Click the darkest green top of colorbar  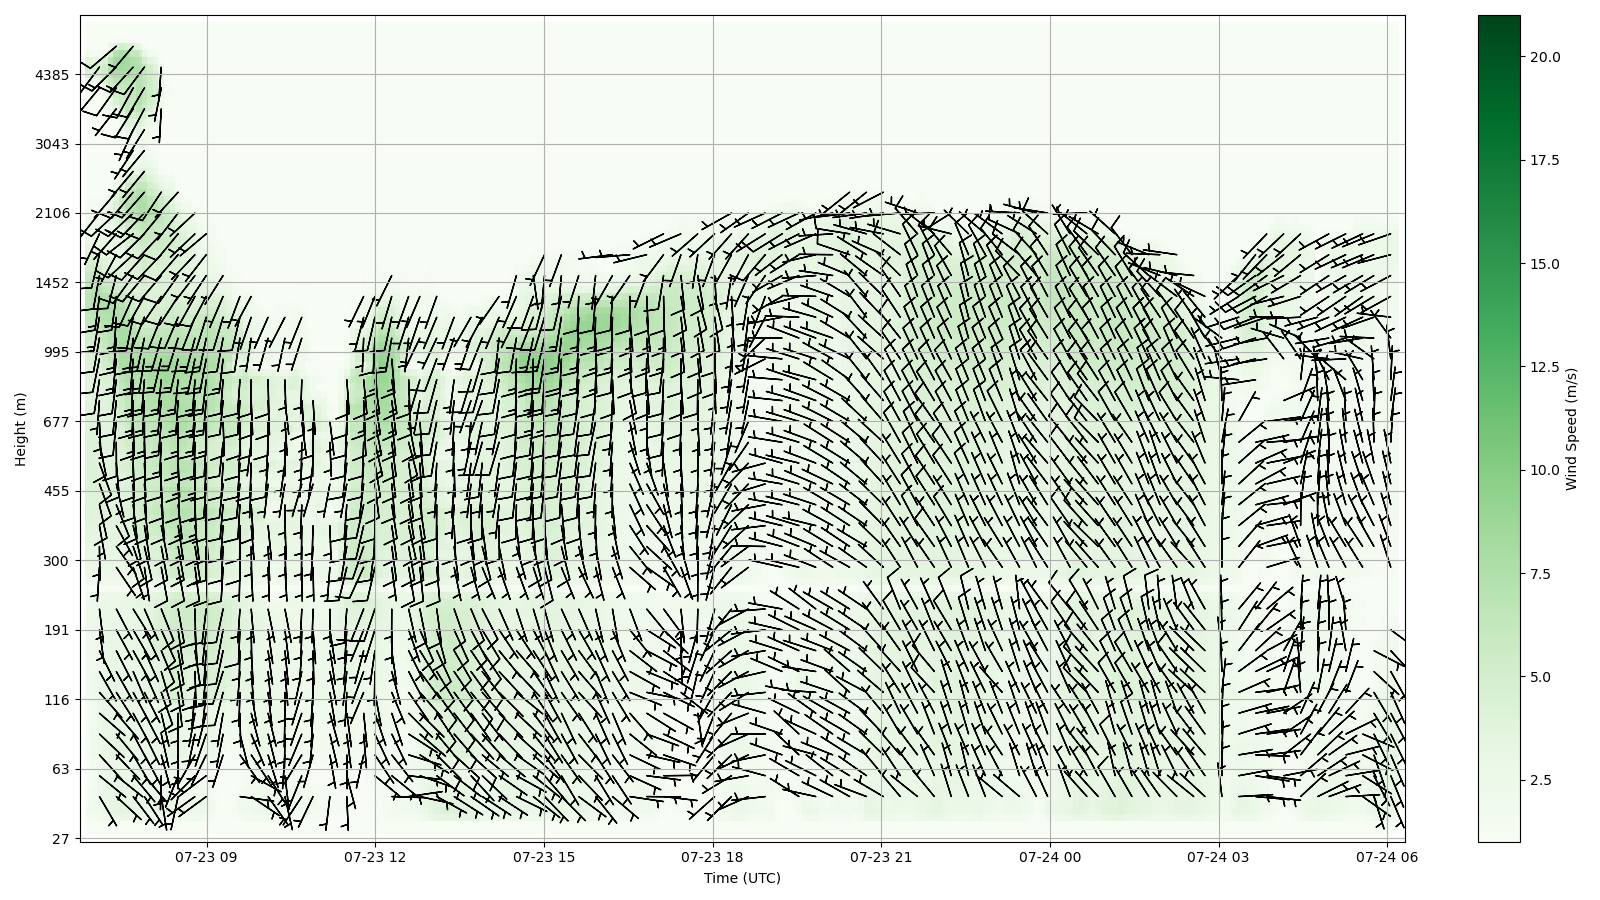1498,22
